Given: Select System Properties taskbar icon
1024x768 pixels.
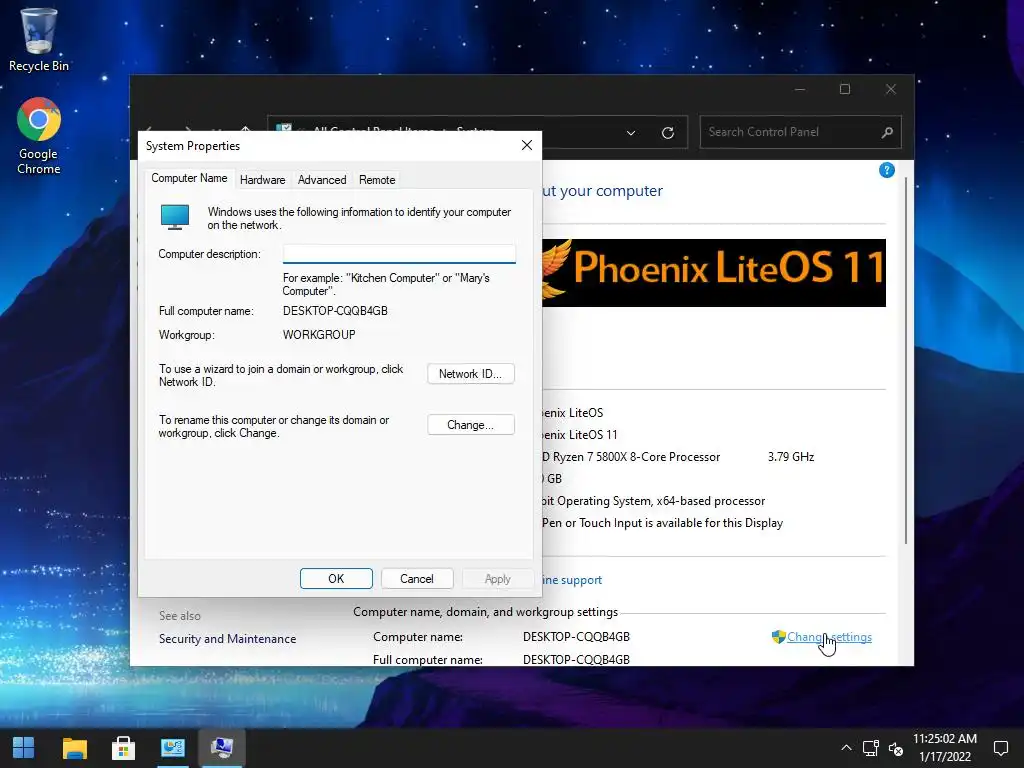Looking at the screenshot, I should click(222, 748).
